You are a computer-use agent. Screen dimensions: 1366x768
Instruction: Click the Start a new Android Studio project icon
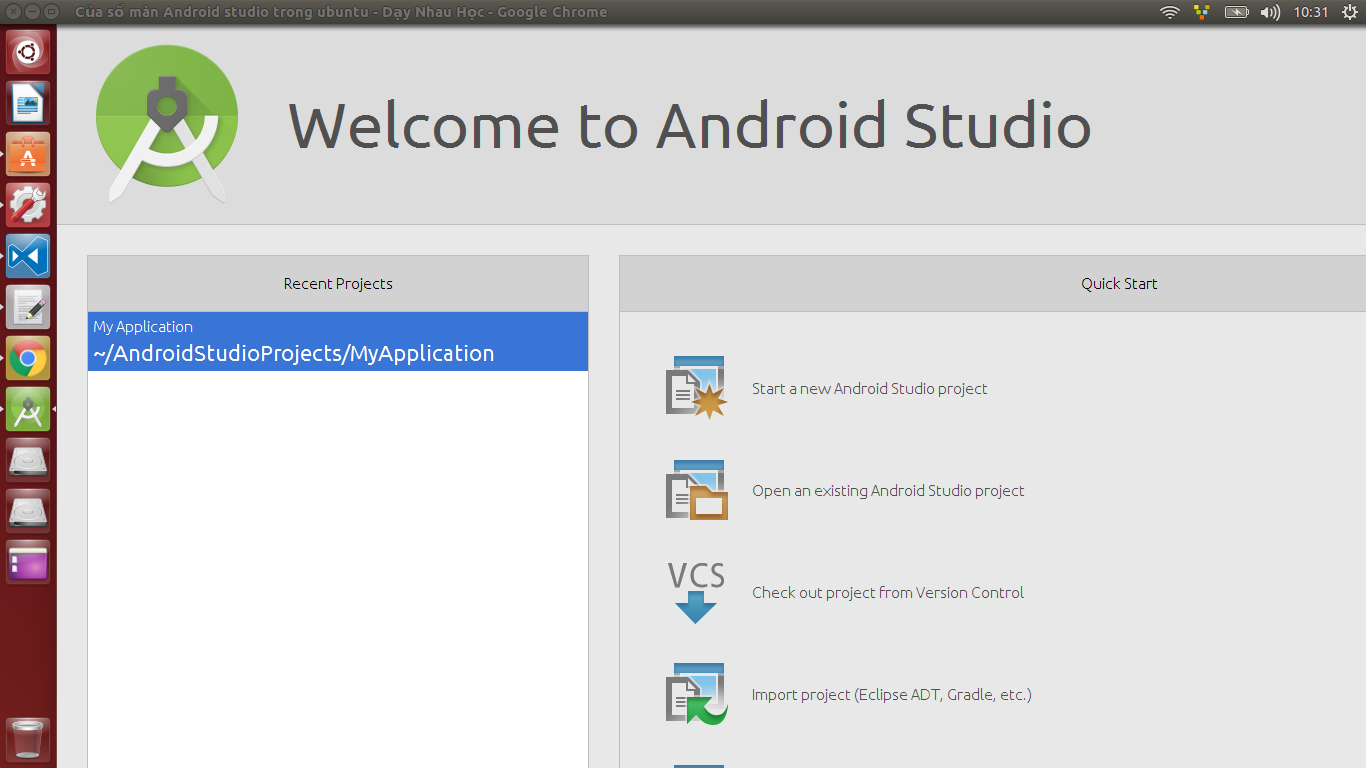pos(696,387)
